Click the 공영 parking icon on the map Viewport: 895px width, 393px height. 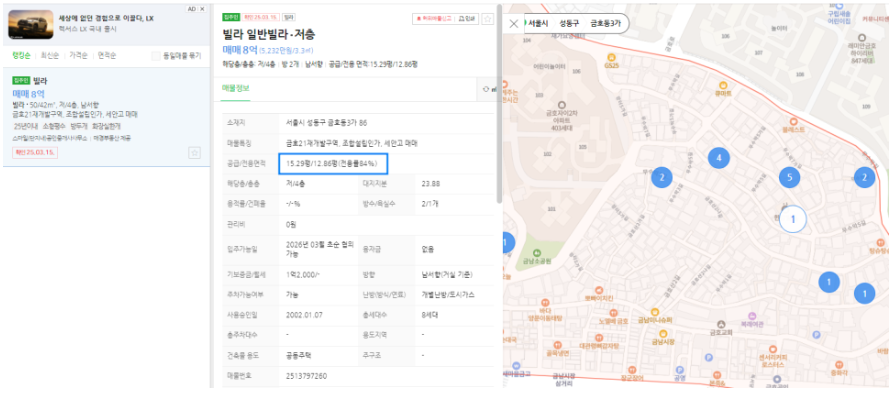click(x=679, y=370)
